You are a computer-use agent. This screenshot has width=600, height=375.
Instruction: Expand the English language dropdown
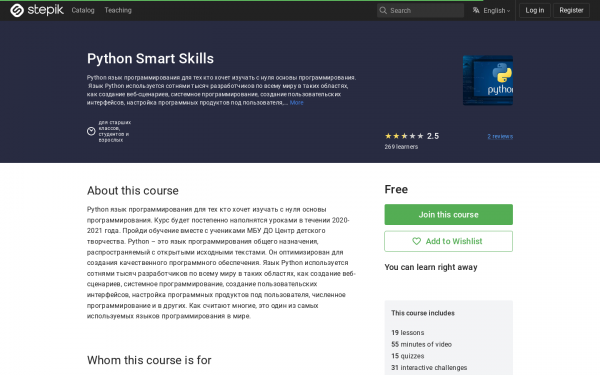tap(496, 11)
